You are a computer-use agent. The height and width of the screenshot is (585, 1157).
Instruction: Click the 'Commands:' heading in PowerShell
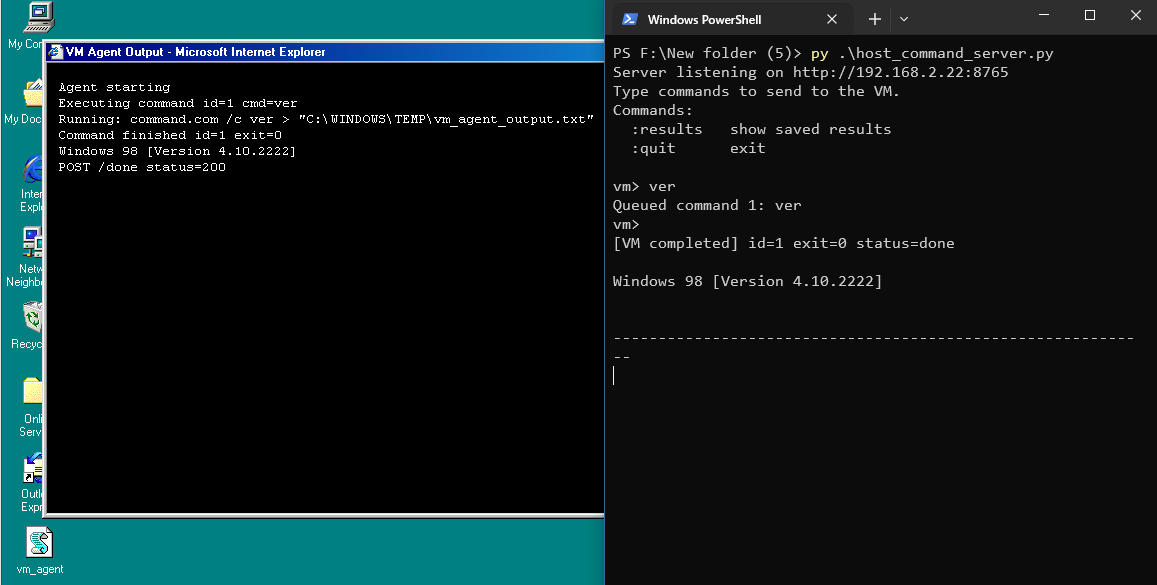653,111
